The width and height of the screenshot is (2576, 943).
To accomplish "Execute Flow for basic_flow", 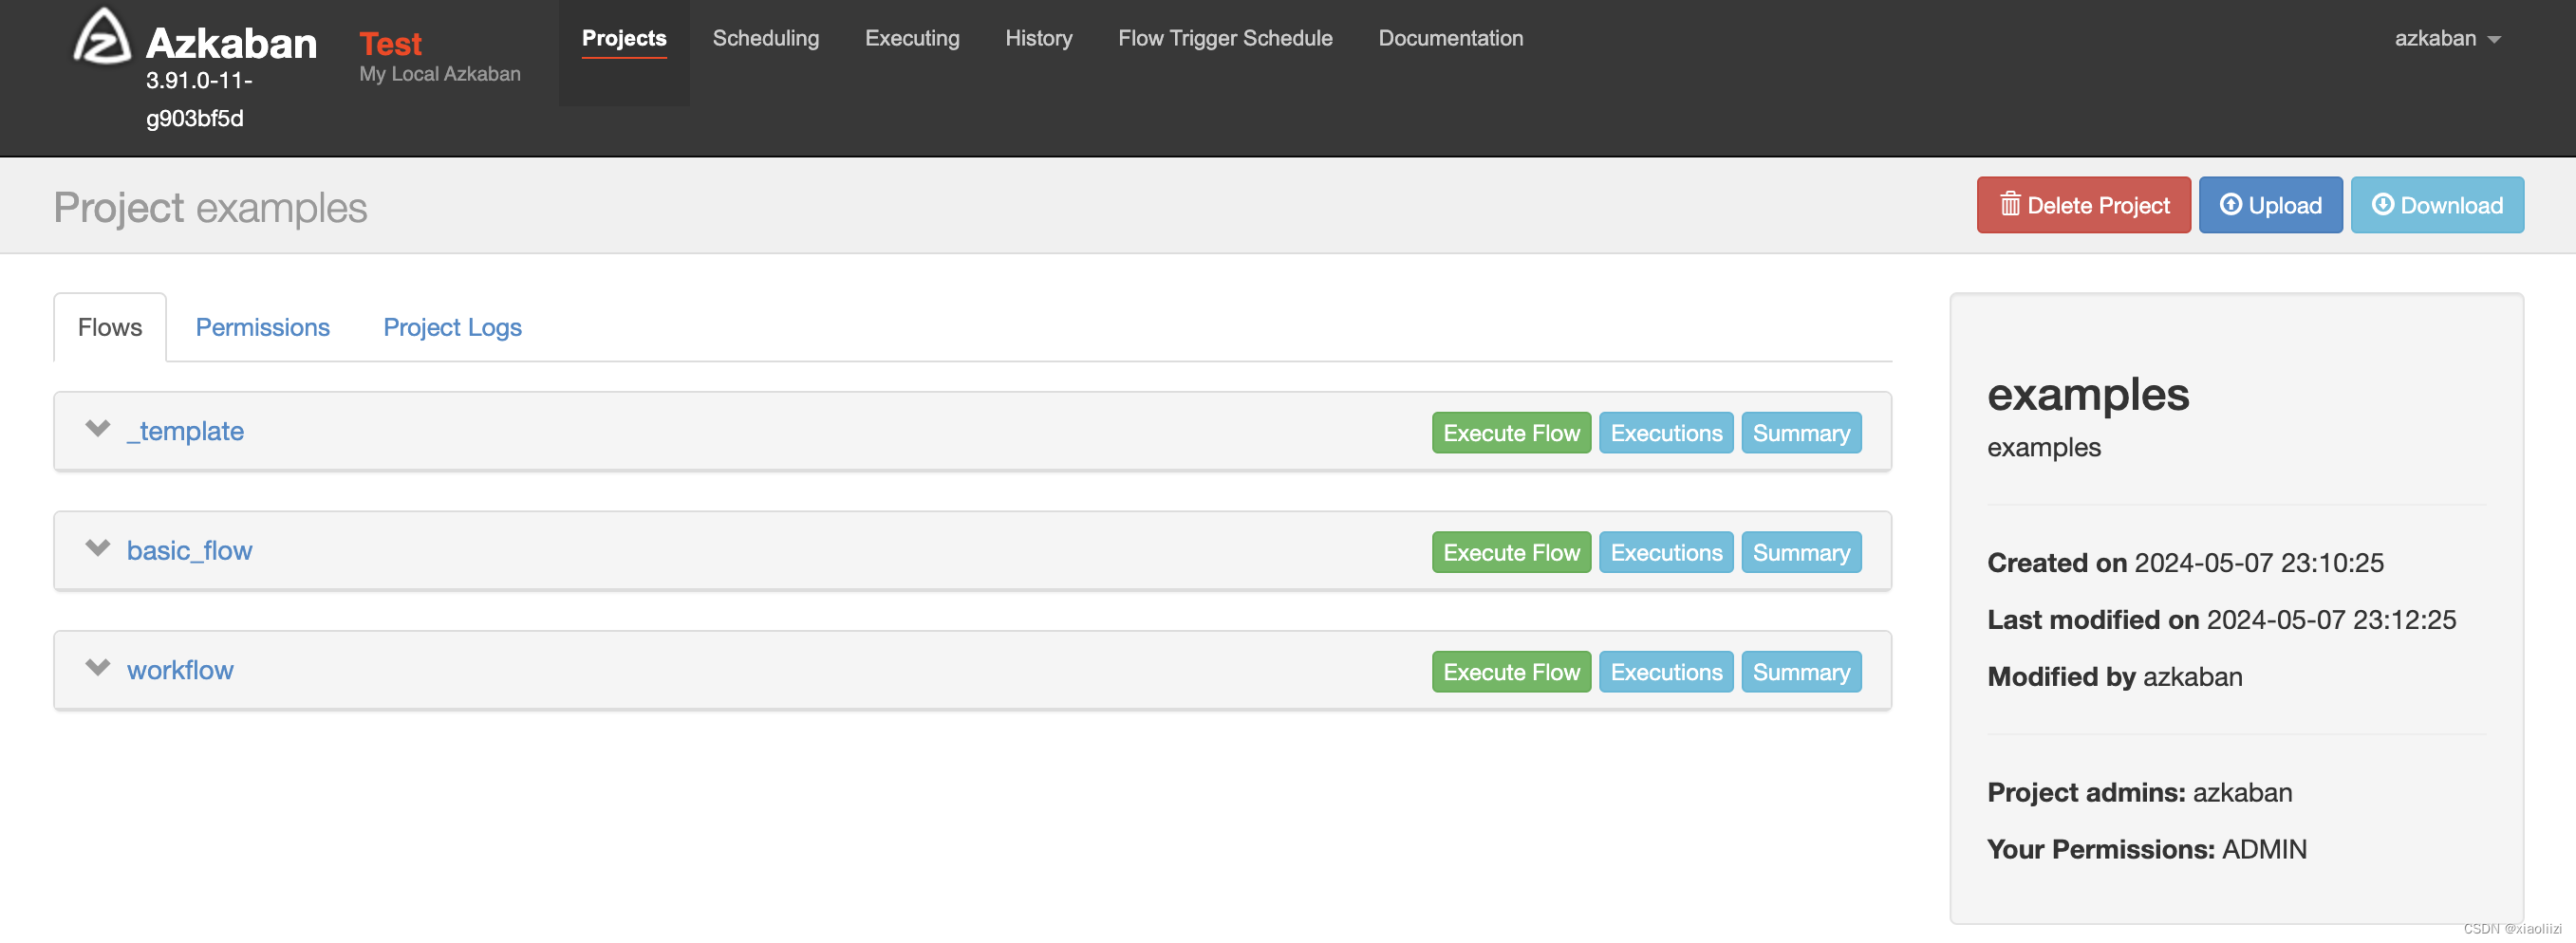I will [x=1511, y=552].
